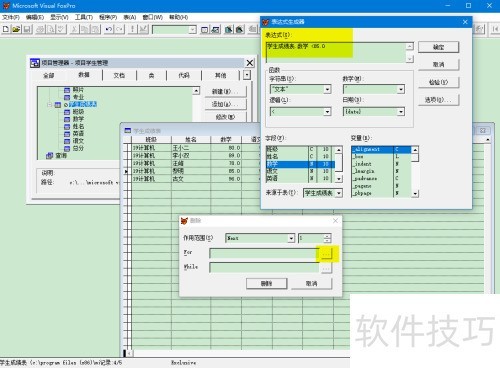Click the 学生成绩表 table icon in project tree
The height and width of the screenshot is (368, 500).
pos(58,105)
